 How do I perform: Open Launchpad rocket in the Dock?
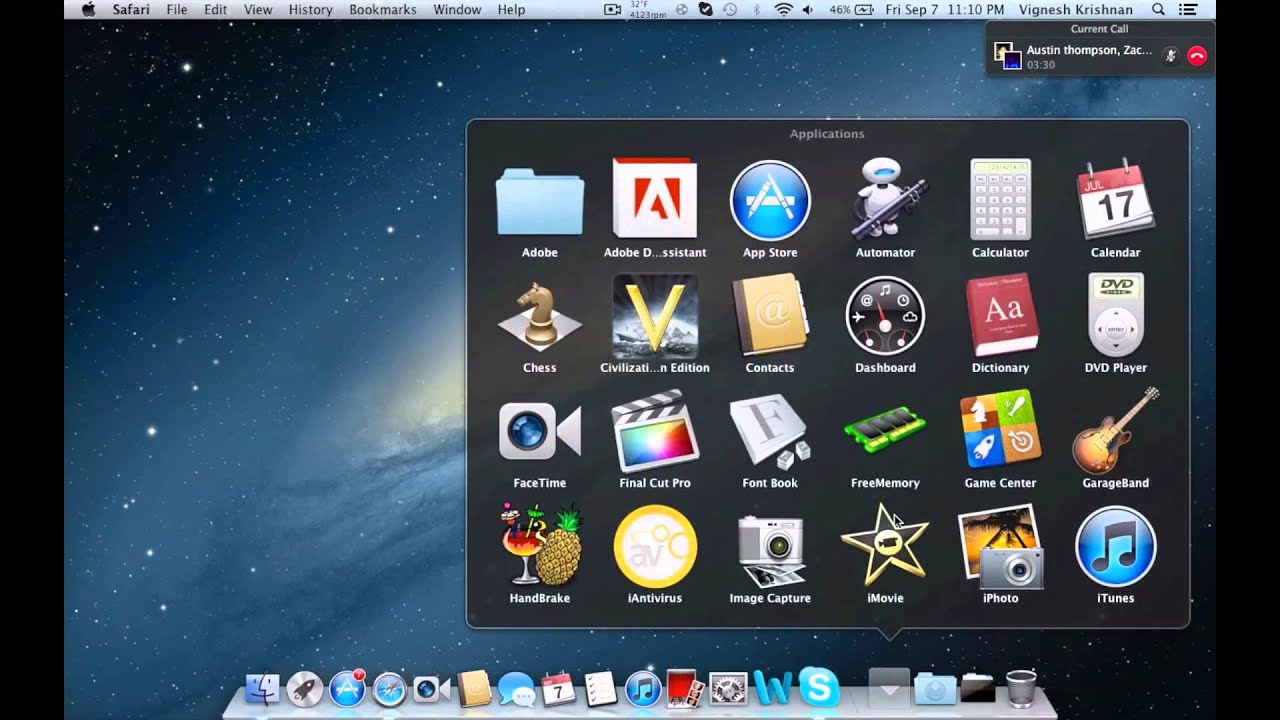tap(304, 688)
